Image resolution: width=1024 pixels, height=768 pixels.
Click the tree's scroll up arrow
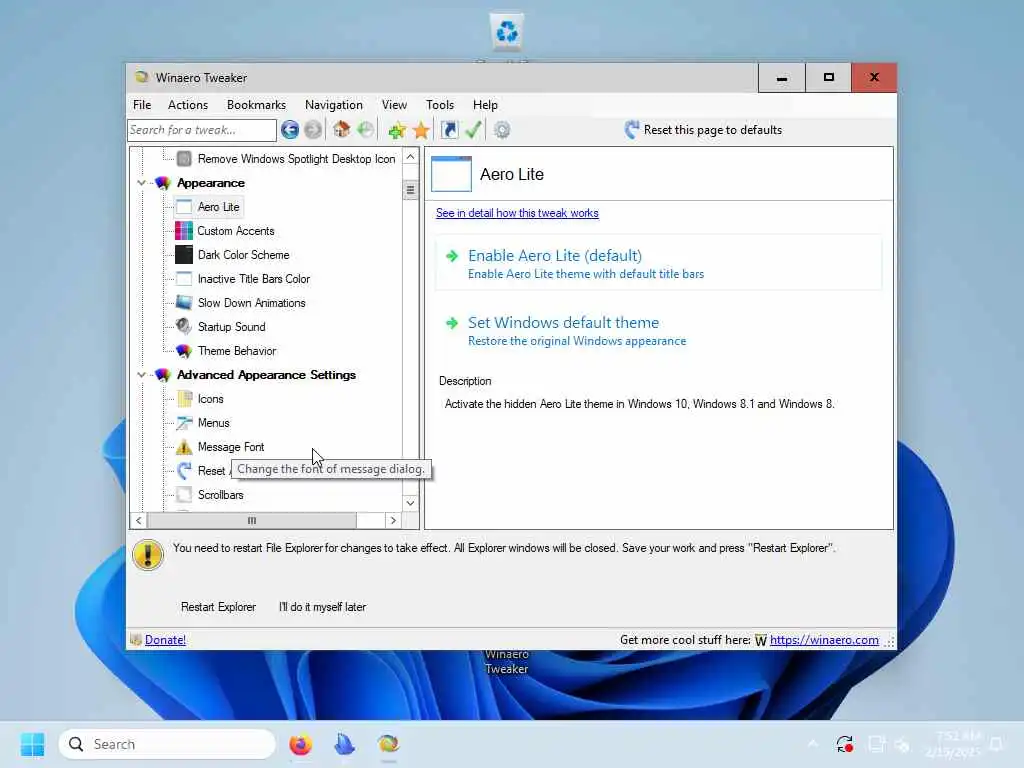(x=410, y=157)
